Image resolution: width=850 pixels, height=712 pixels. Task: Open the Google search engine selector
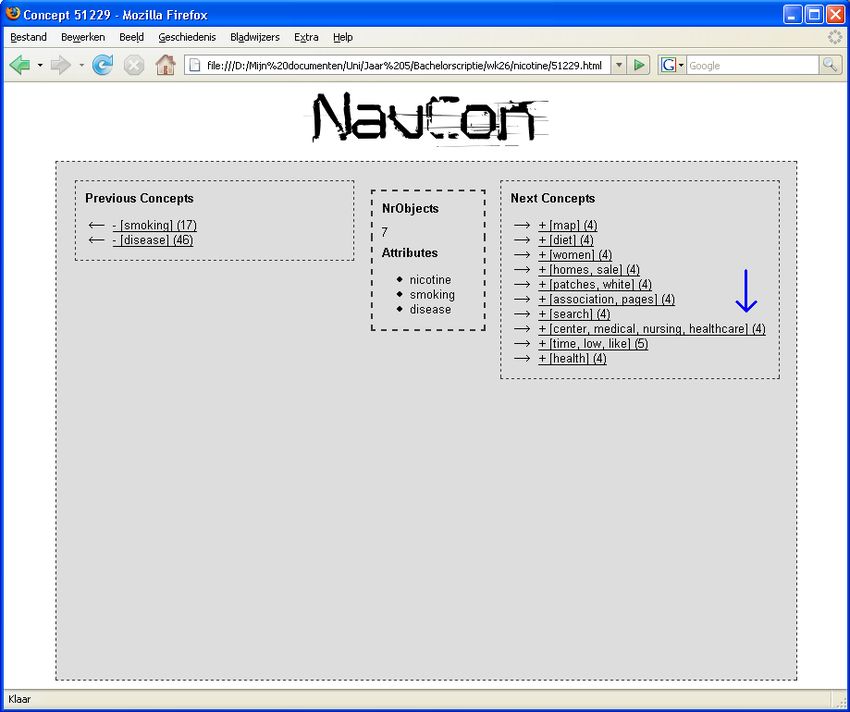pos(672,66)
